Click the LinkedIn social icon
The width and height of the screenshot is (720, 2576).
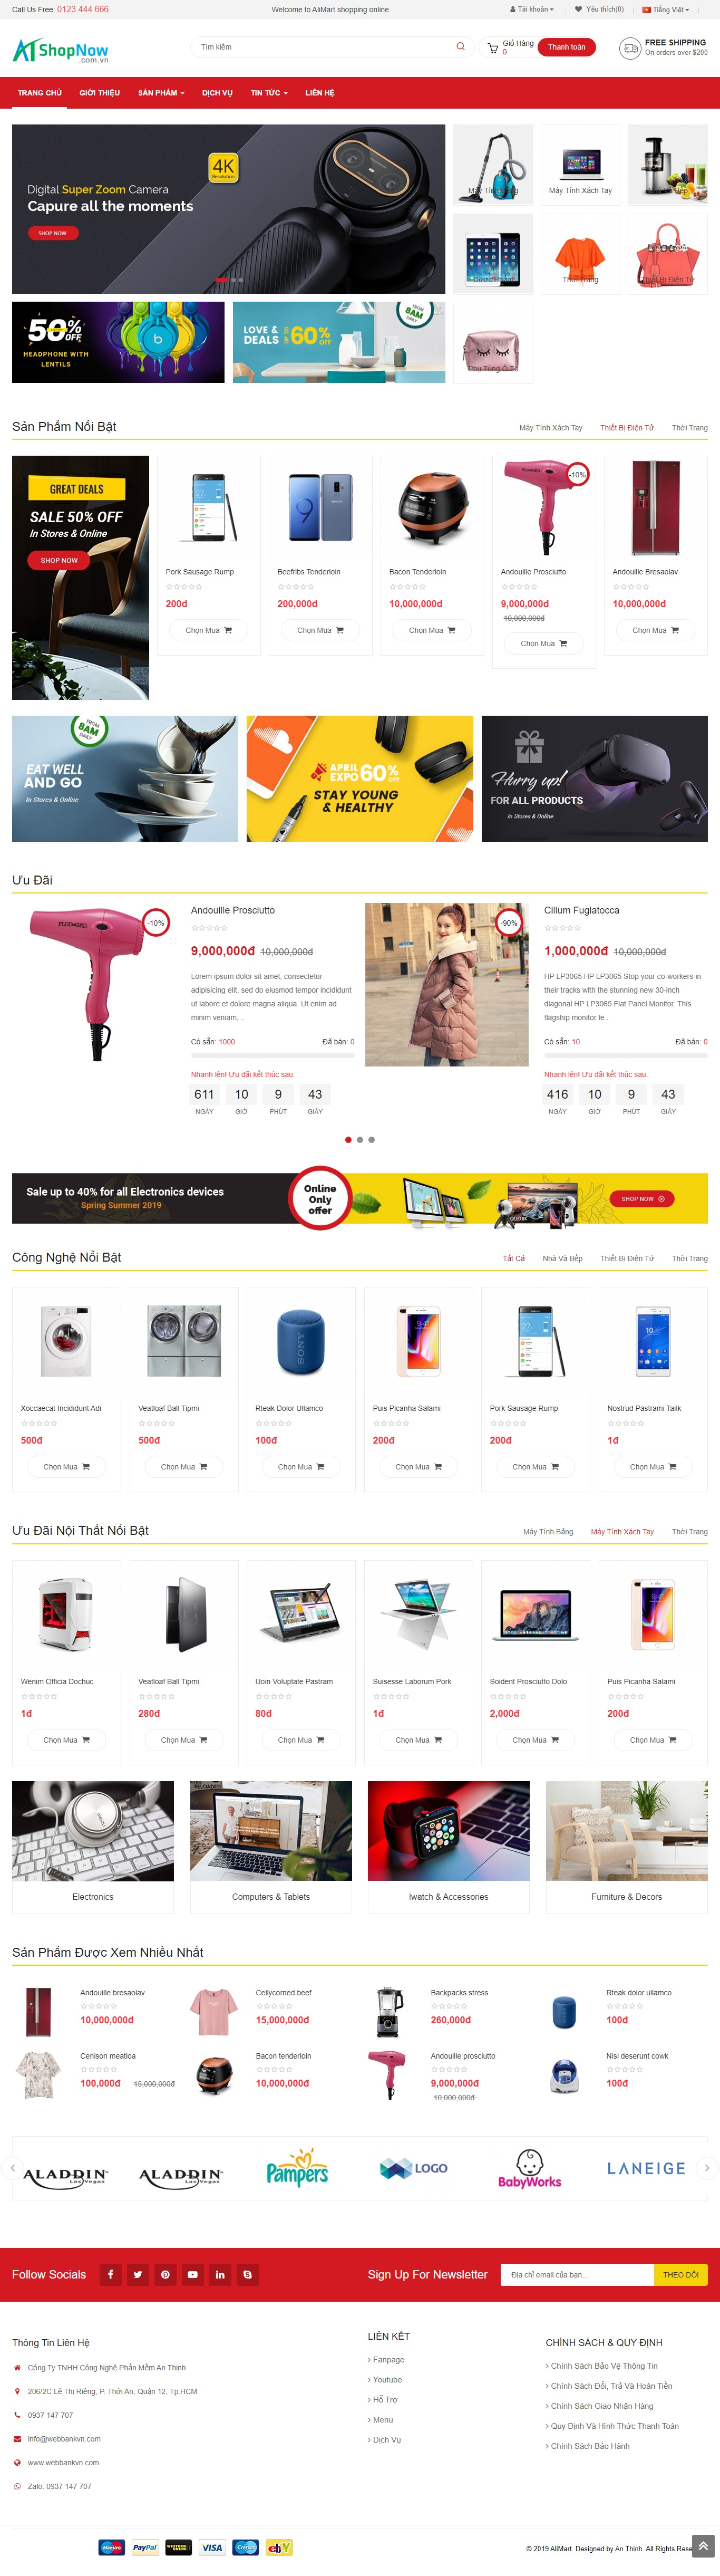220,2274
